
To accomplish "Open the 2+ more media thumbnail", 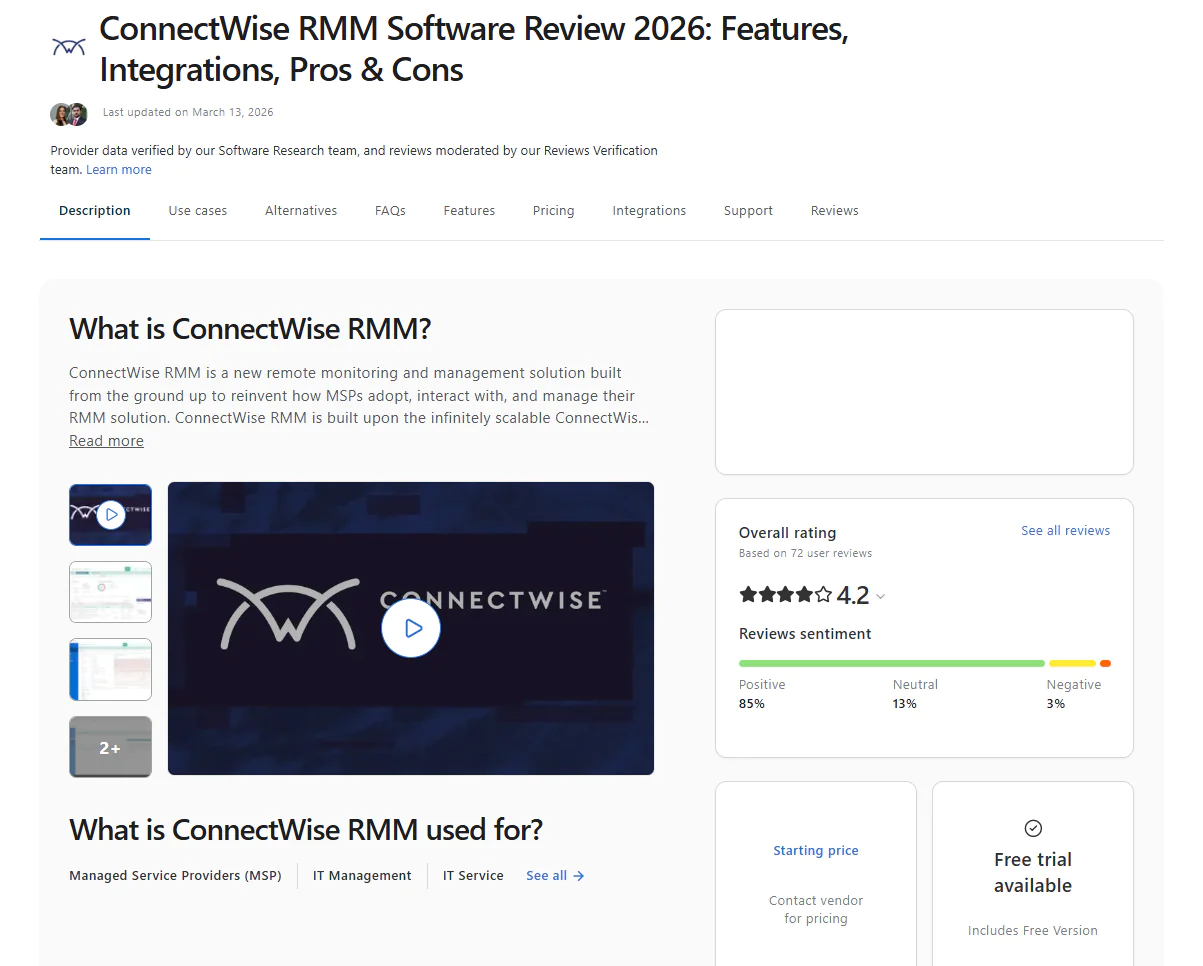I will (110, 747).
